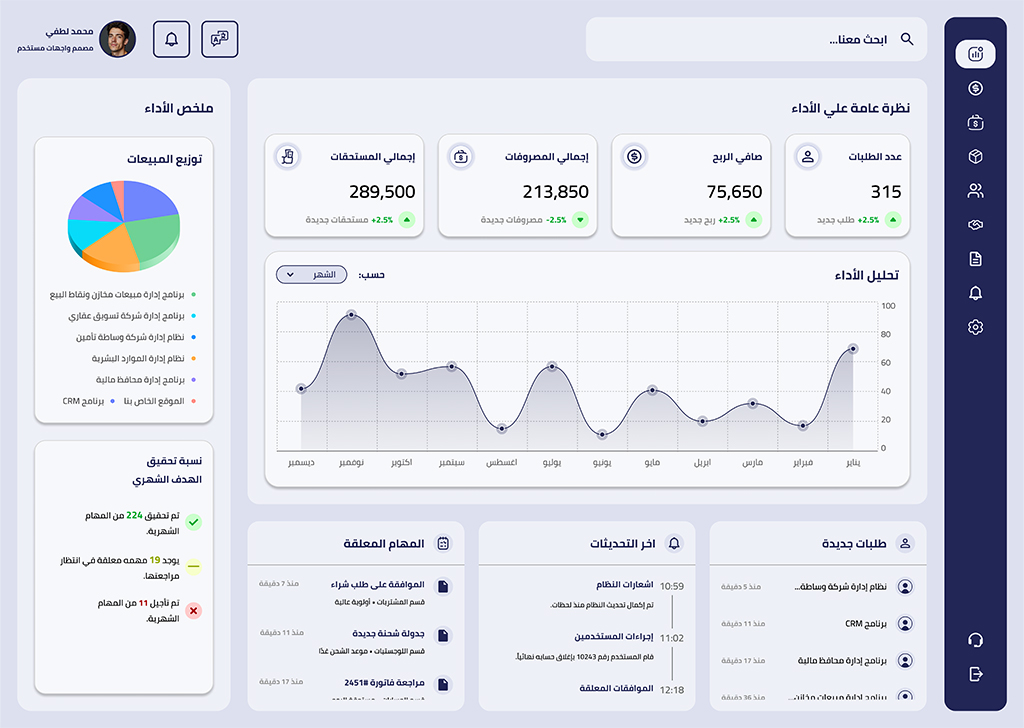Click the yellow pending tasks indicator
Image resolution: width=1024 pixels, height=728 pixels.
[194, 566]
